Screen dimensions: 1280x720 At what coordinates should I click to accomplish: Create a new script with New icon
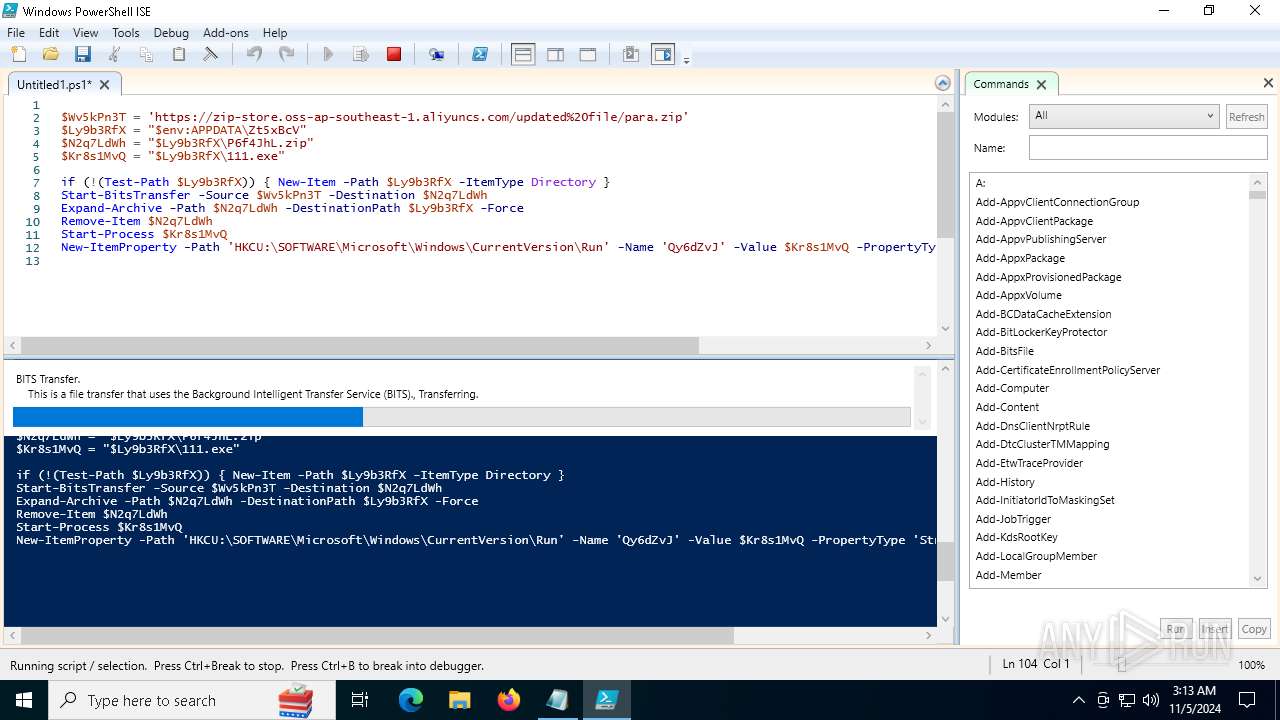coord(18,54)
